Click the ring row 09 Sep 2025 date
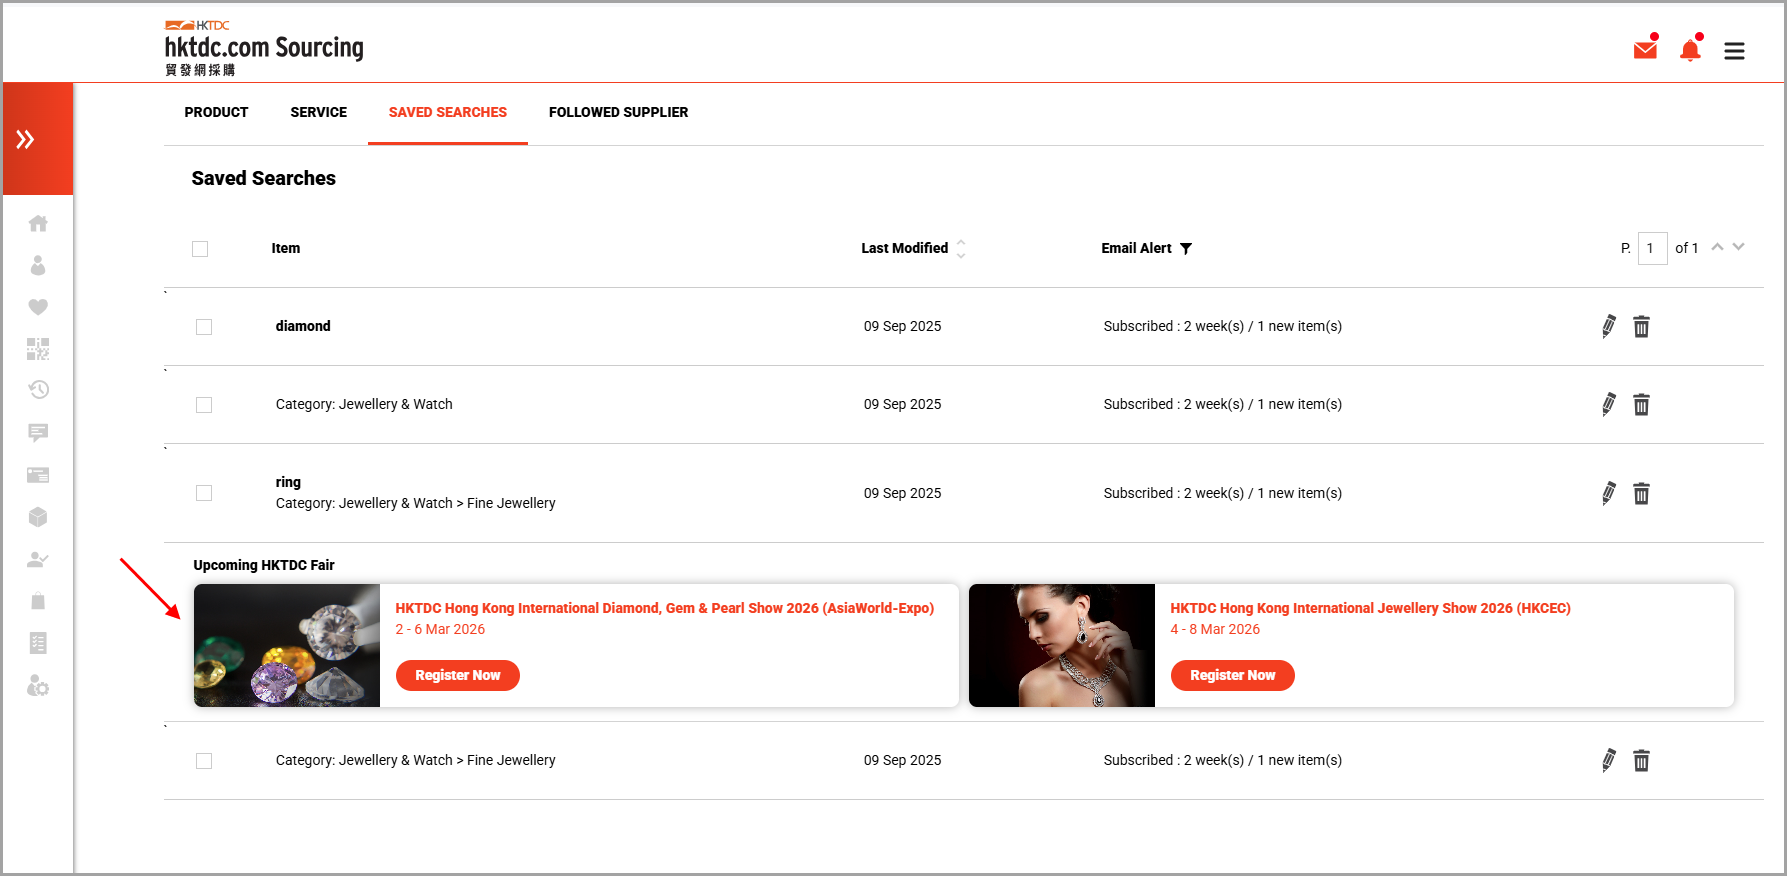The height and width of the screenshot is (876, 1787). click(x=902, y=493)
